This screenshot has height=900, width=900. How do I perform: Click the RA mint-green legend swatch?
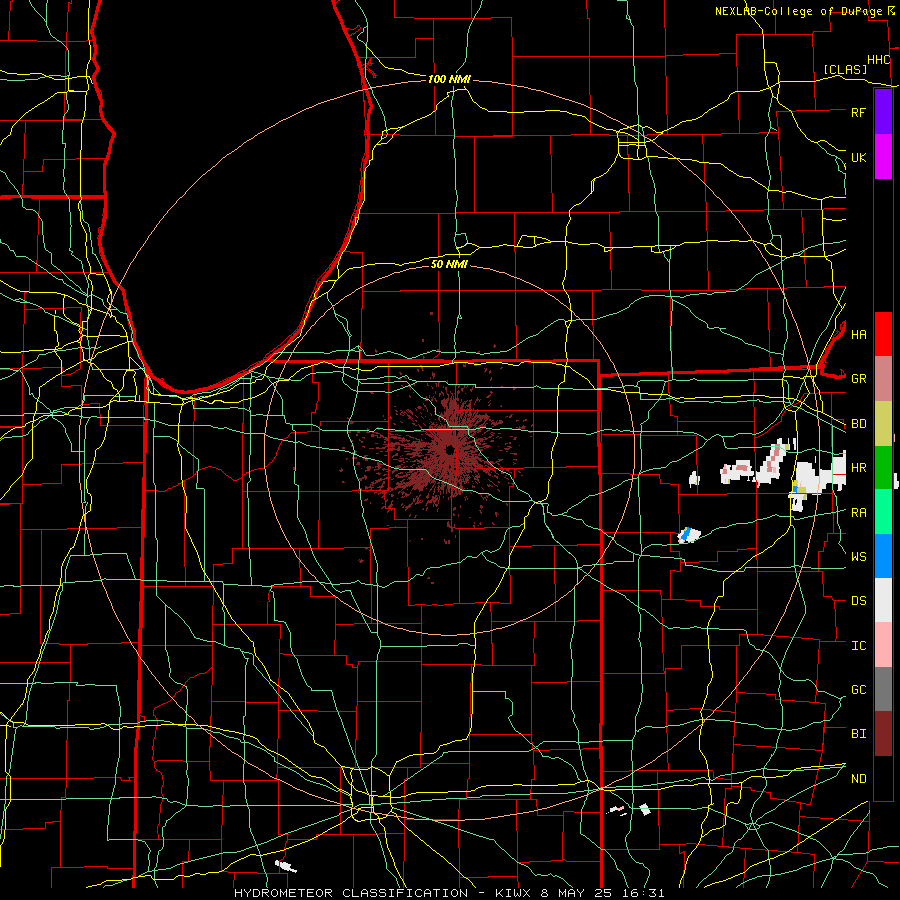tap(883, 512)
